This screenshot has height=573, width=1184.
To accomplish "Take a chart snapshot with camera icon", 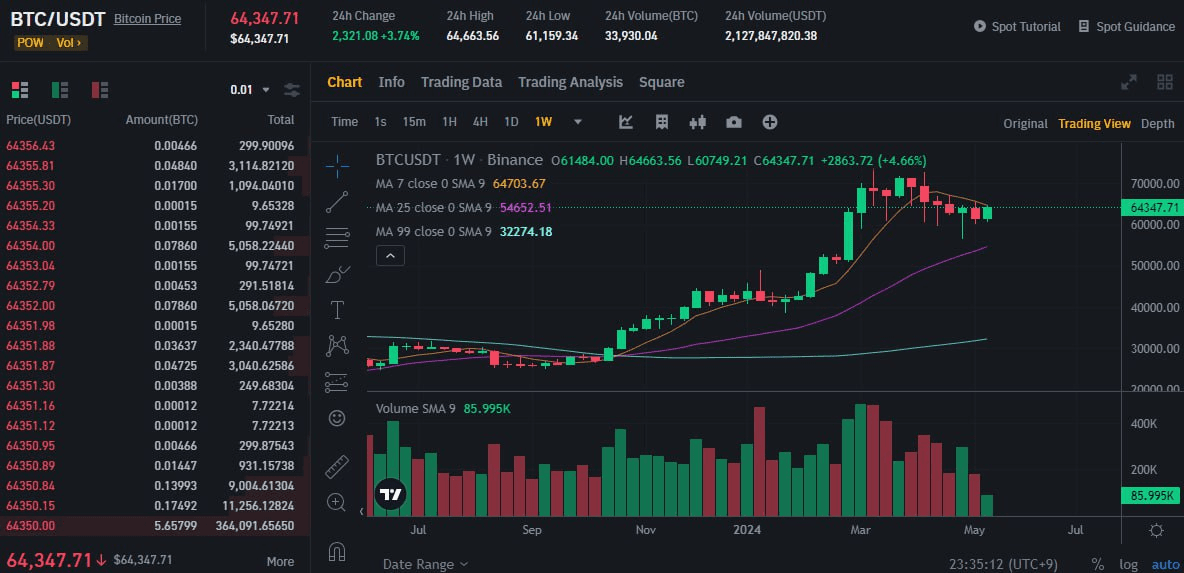I will (734, 122).
